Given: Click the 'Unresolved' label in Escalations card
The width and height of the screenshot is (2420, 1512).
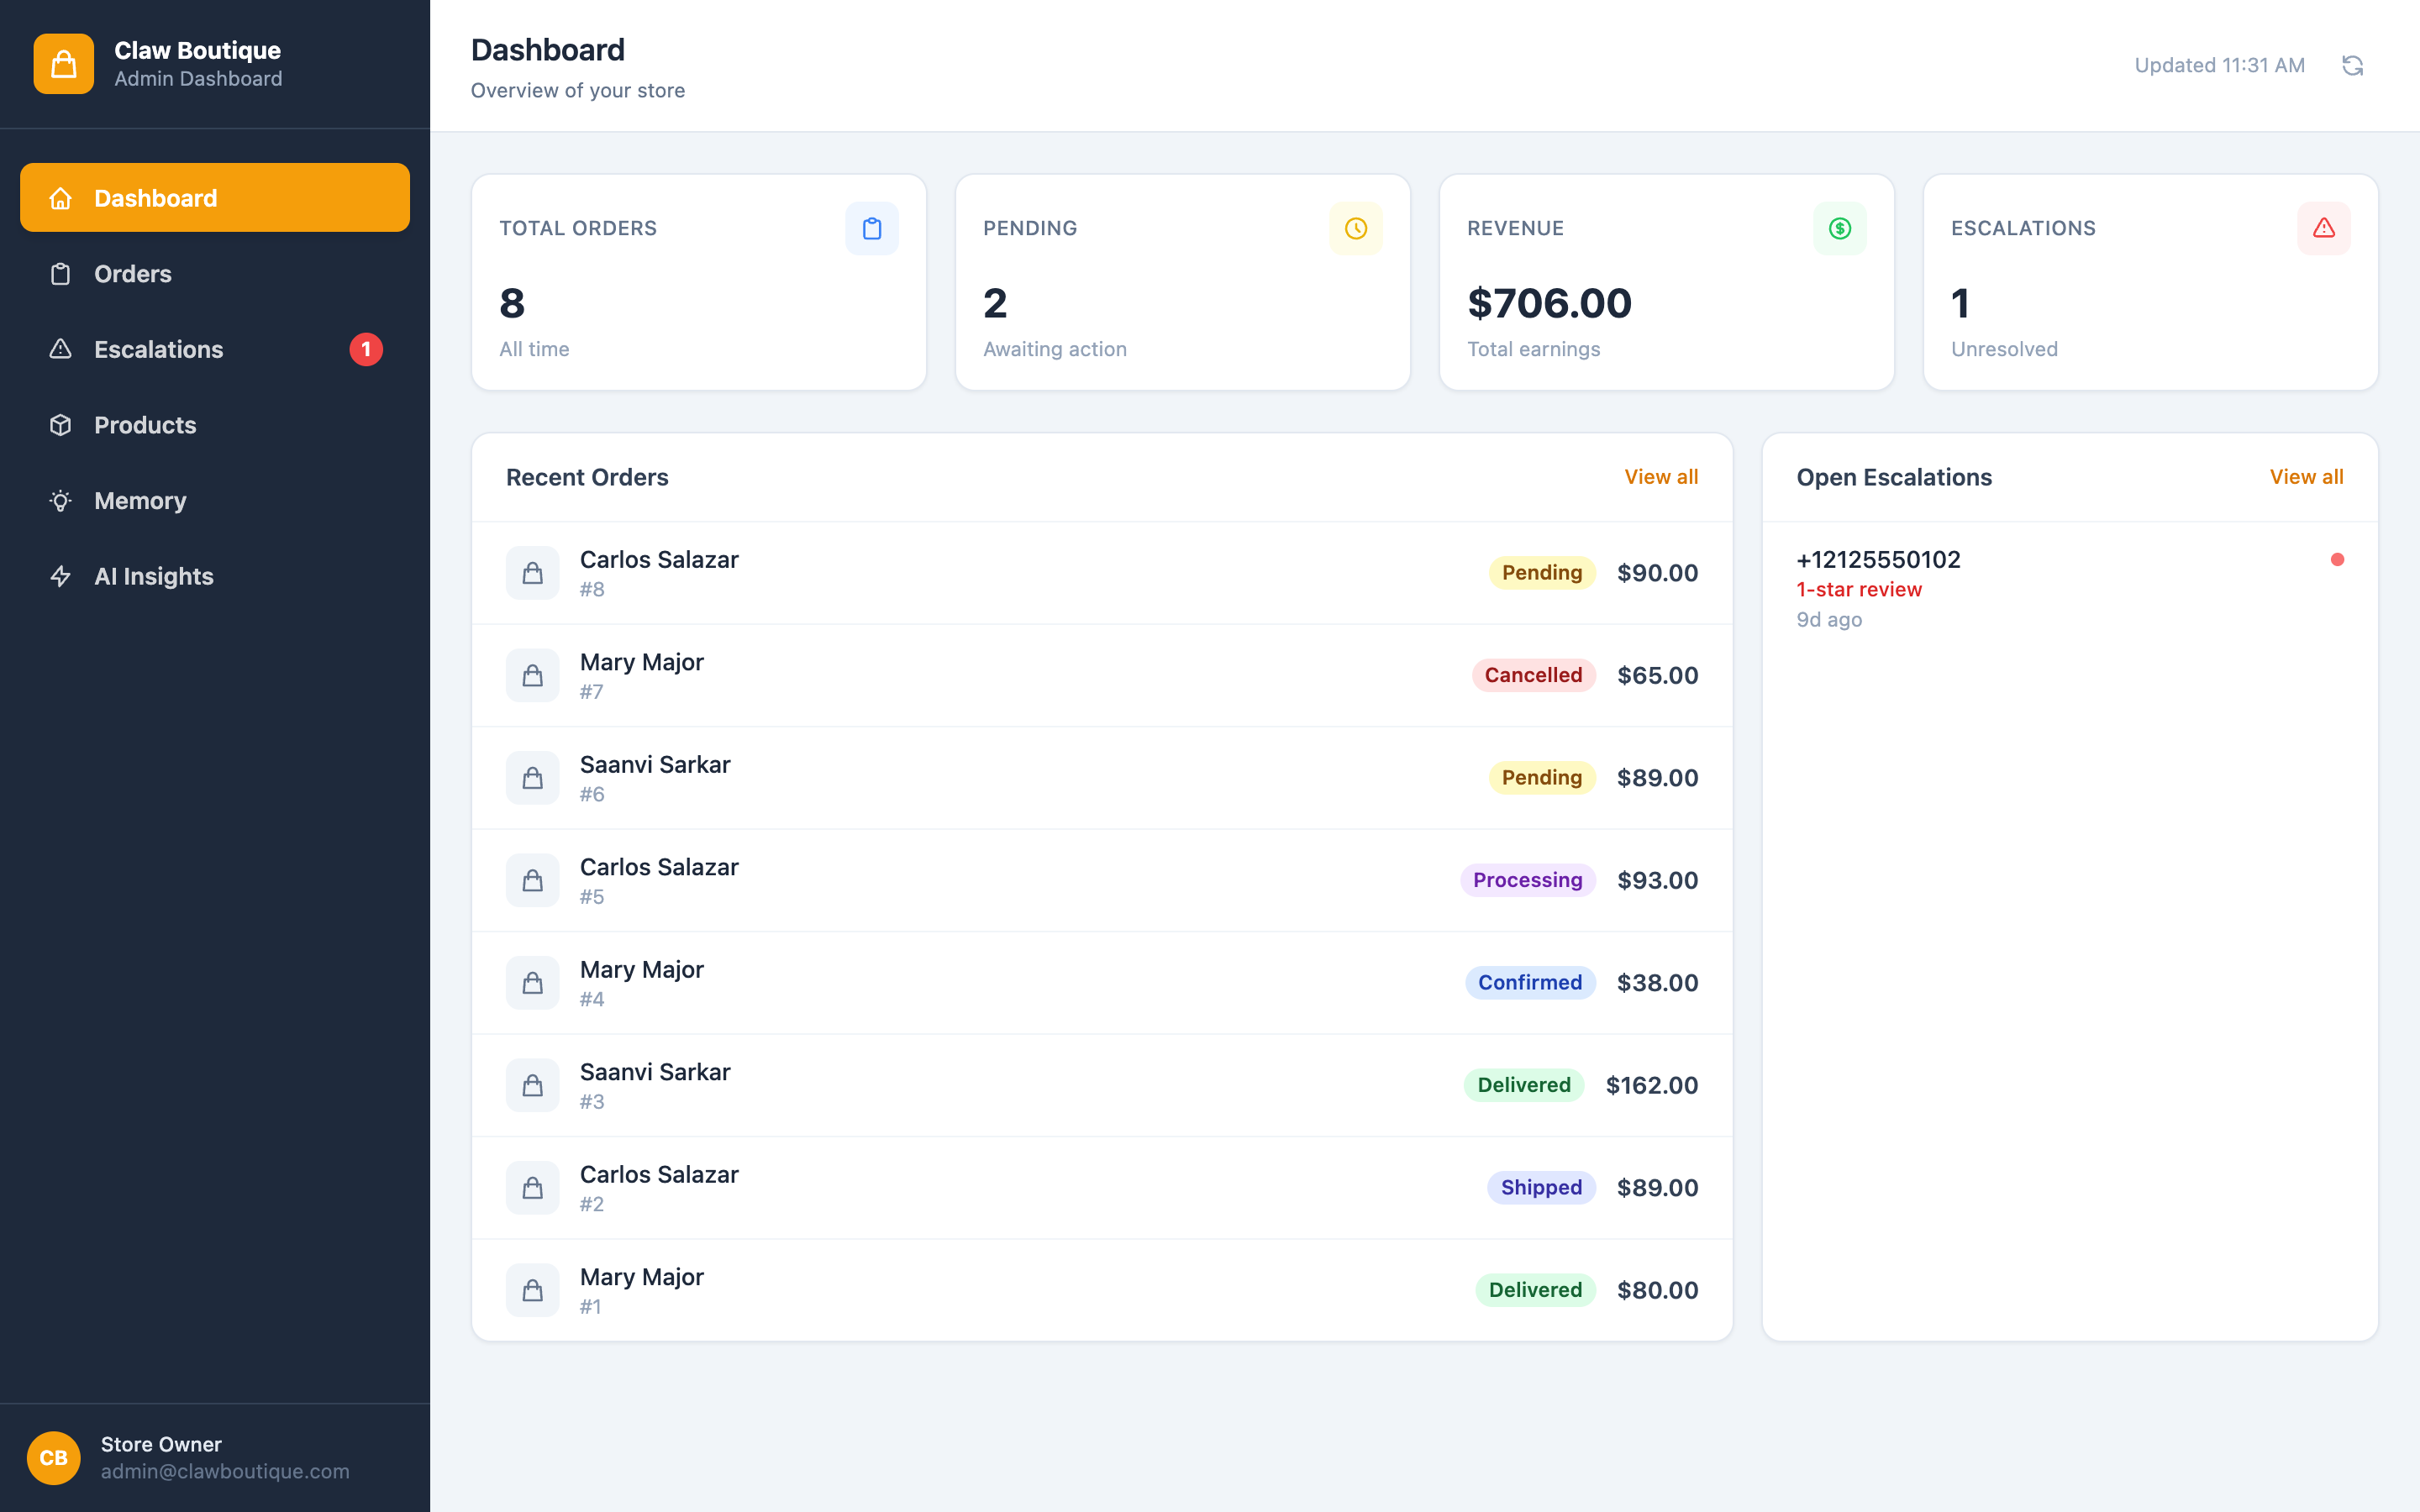Looking at the screenshot, I should 2004,349.
